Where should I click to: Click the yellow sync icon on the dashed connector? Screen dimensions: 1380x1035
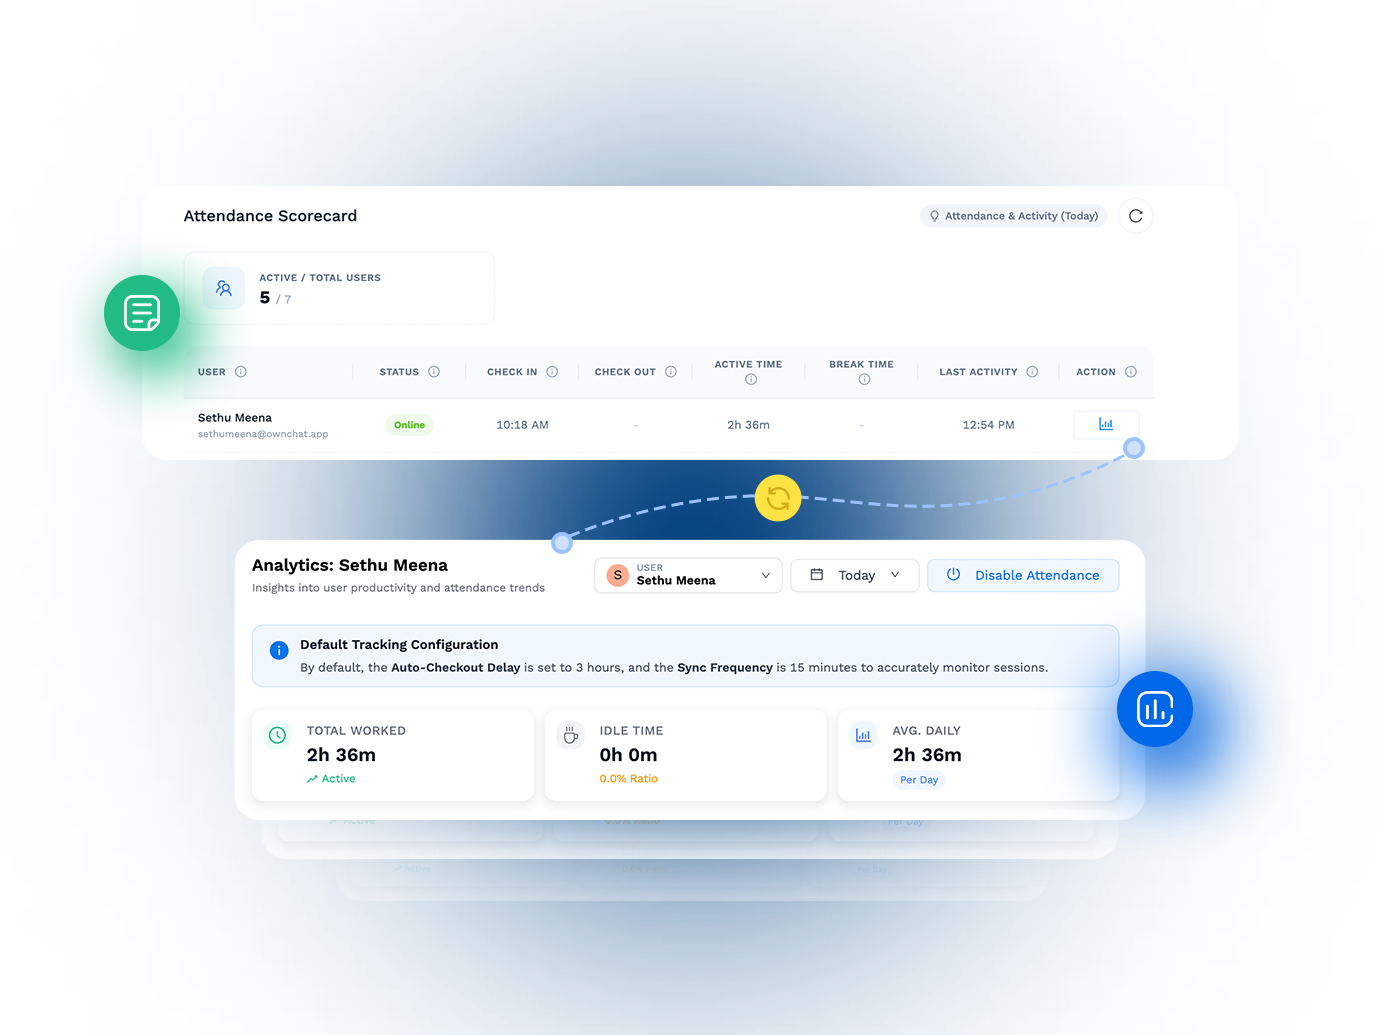pos(778,497)
